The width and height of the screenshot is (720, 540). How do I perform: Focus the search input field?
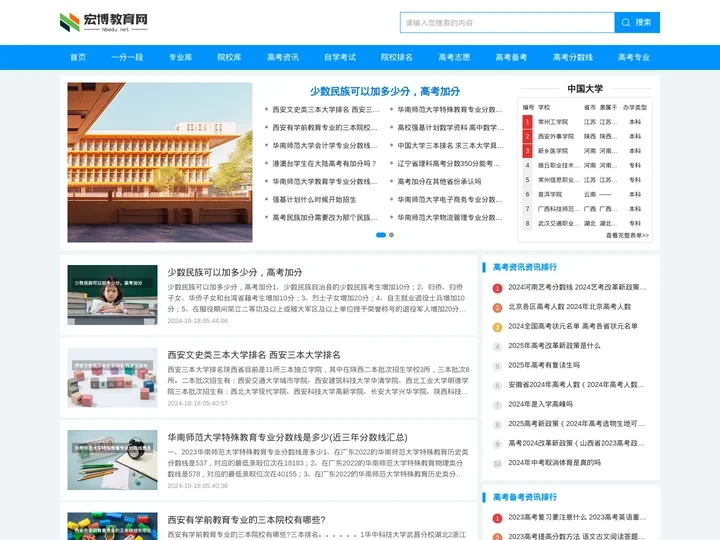coord(507,22)
